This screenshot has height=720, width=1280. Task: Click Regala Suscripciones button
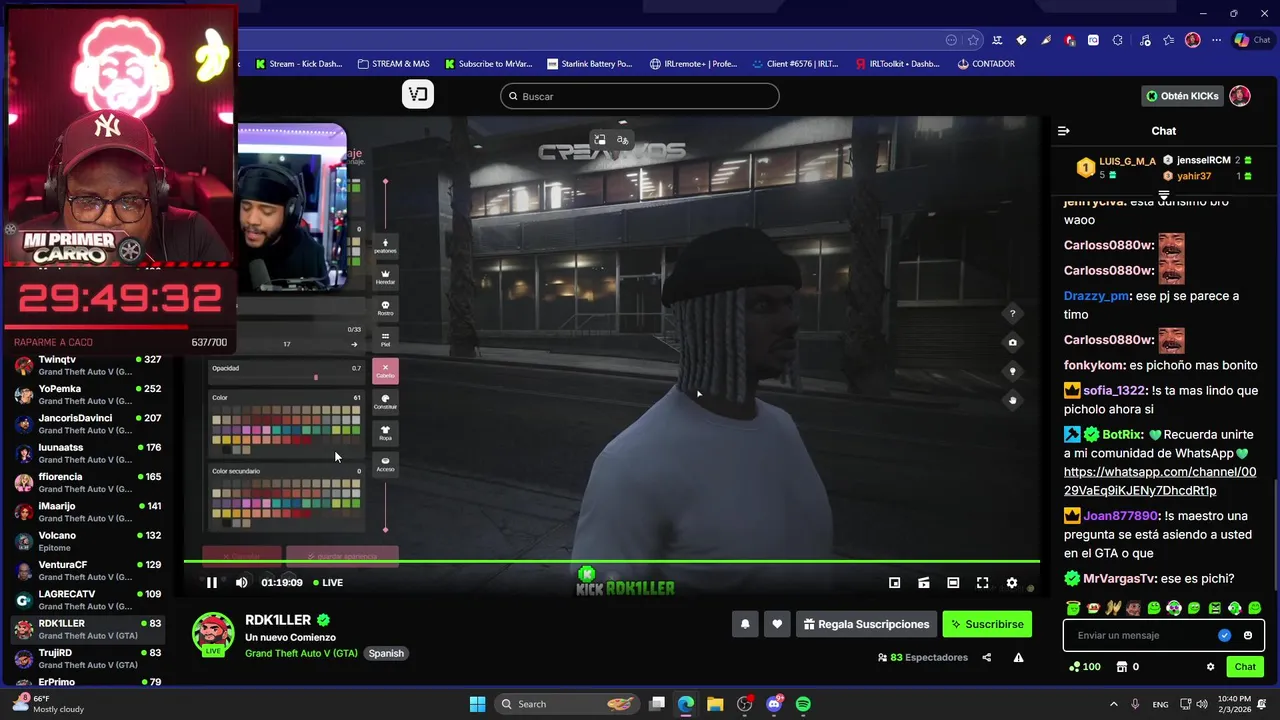(866, 624)
